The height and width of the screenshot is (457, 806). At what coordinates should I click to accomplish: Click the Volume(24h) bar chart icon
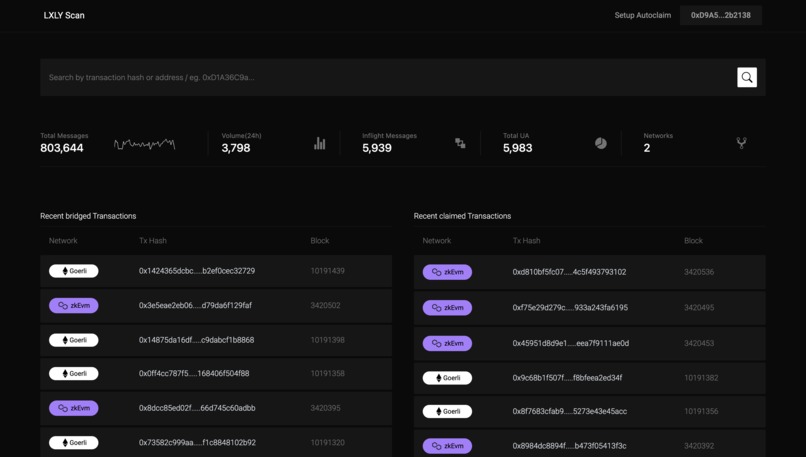click(319, 143)
